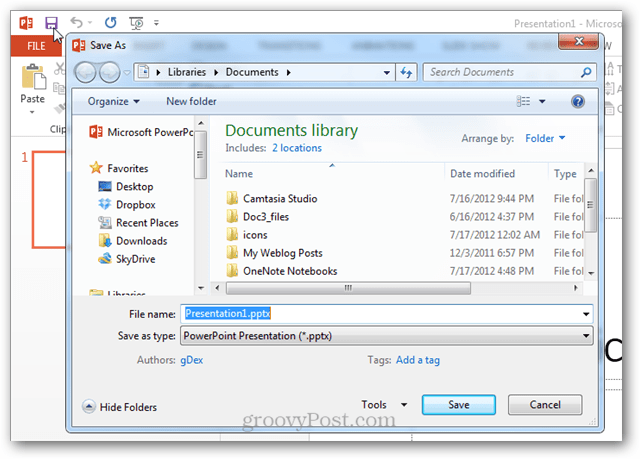Close the Save As dialog

point(579,41)
